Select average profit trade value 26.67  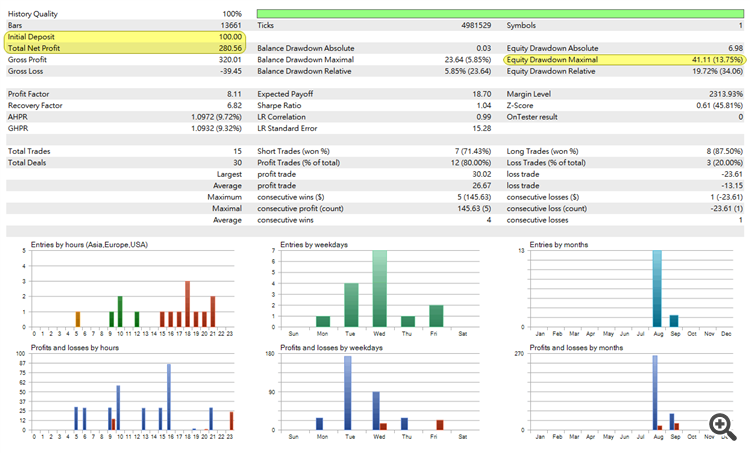tap(482, 186)
